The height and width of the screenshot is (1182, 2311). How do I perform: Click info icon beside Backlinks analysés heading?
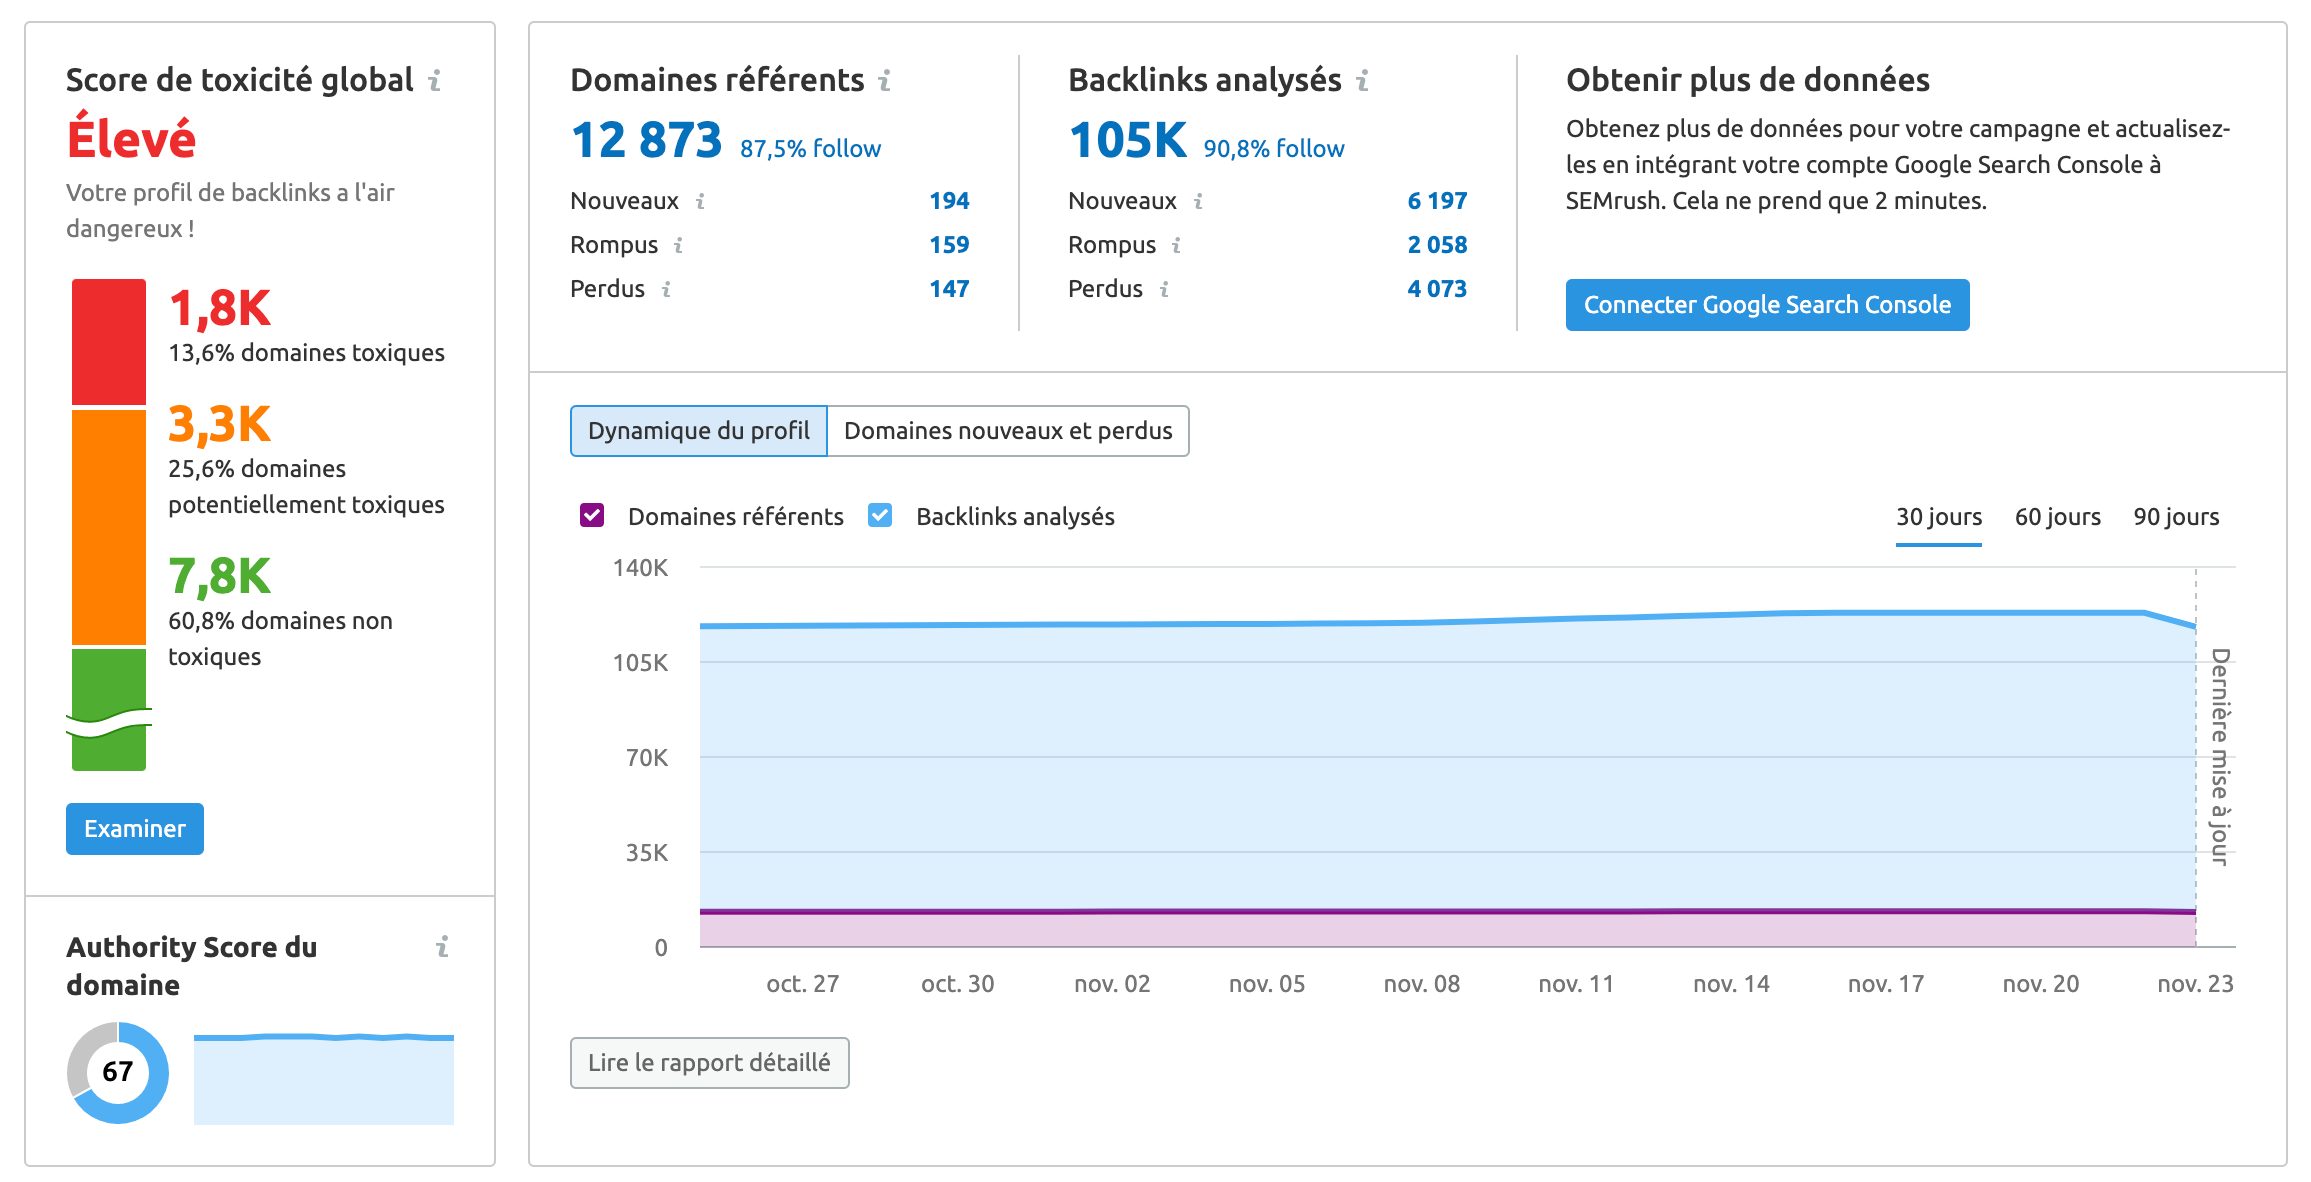(1362, 81)
